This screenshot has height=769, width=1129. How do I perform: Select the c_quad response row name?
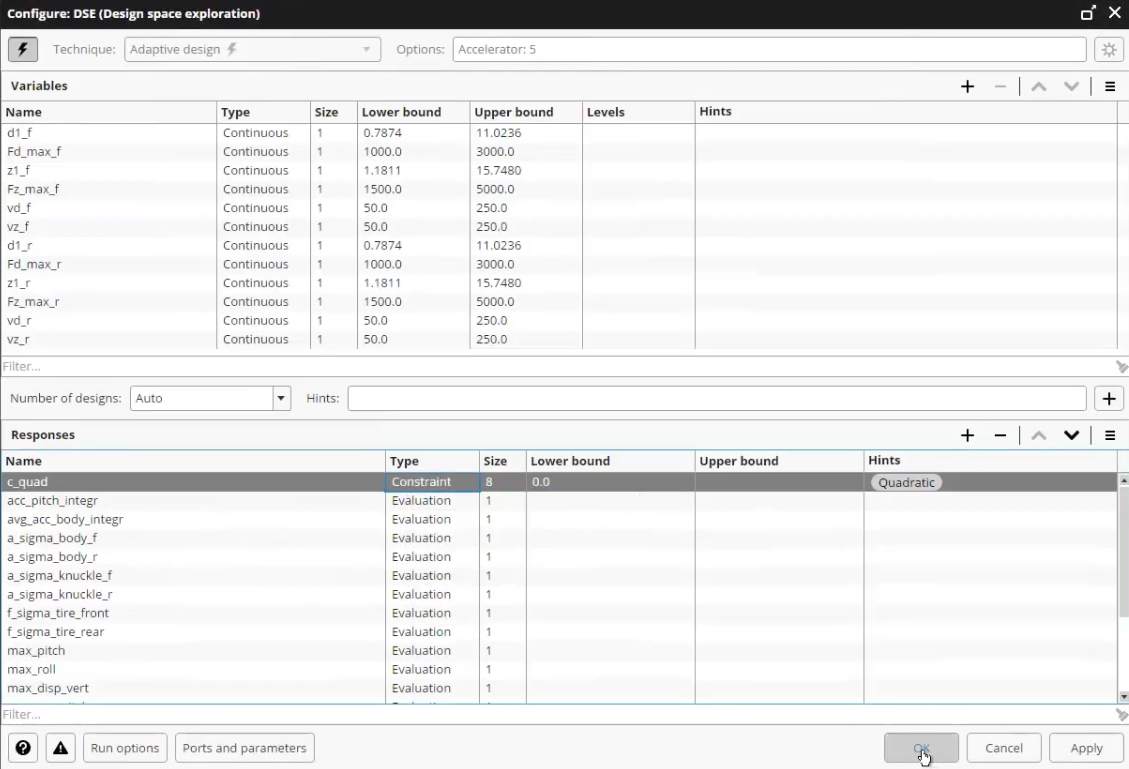[x=27, y=482]
